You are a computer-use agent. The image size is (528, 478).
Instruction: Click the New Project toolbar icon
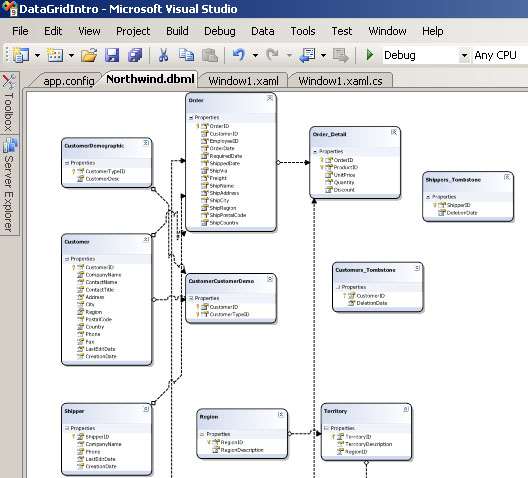click(21, 55)
